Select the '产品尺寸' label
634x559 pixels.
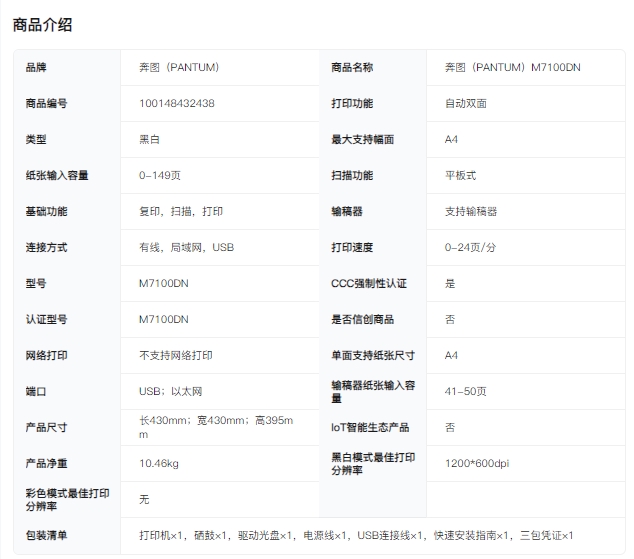pyautogui.click(x=46, y=427)
